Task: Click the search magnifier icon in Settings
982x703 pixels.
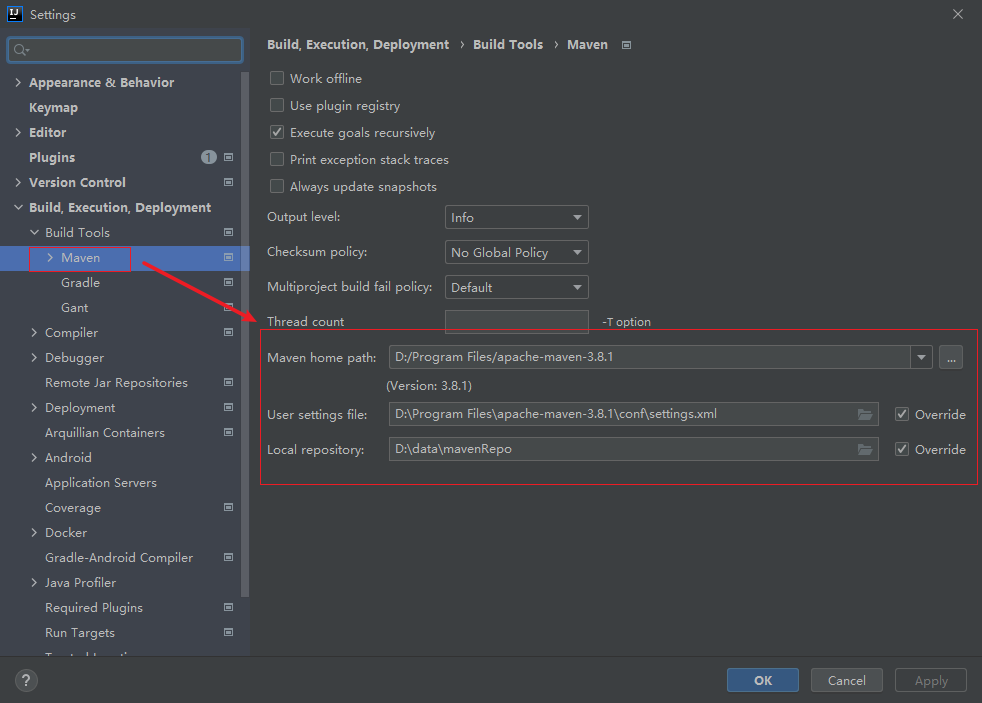Action: [21, 50]
